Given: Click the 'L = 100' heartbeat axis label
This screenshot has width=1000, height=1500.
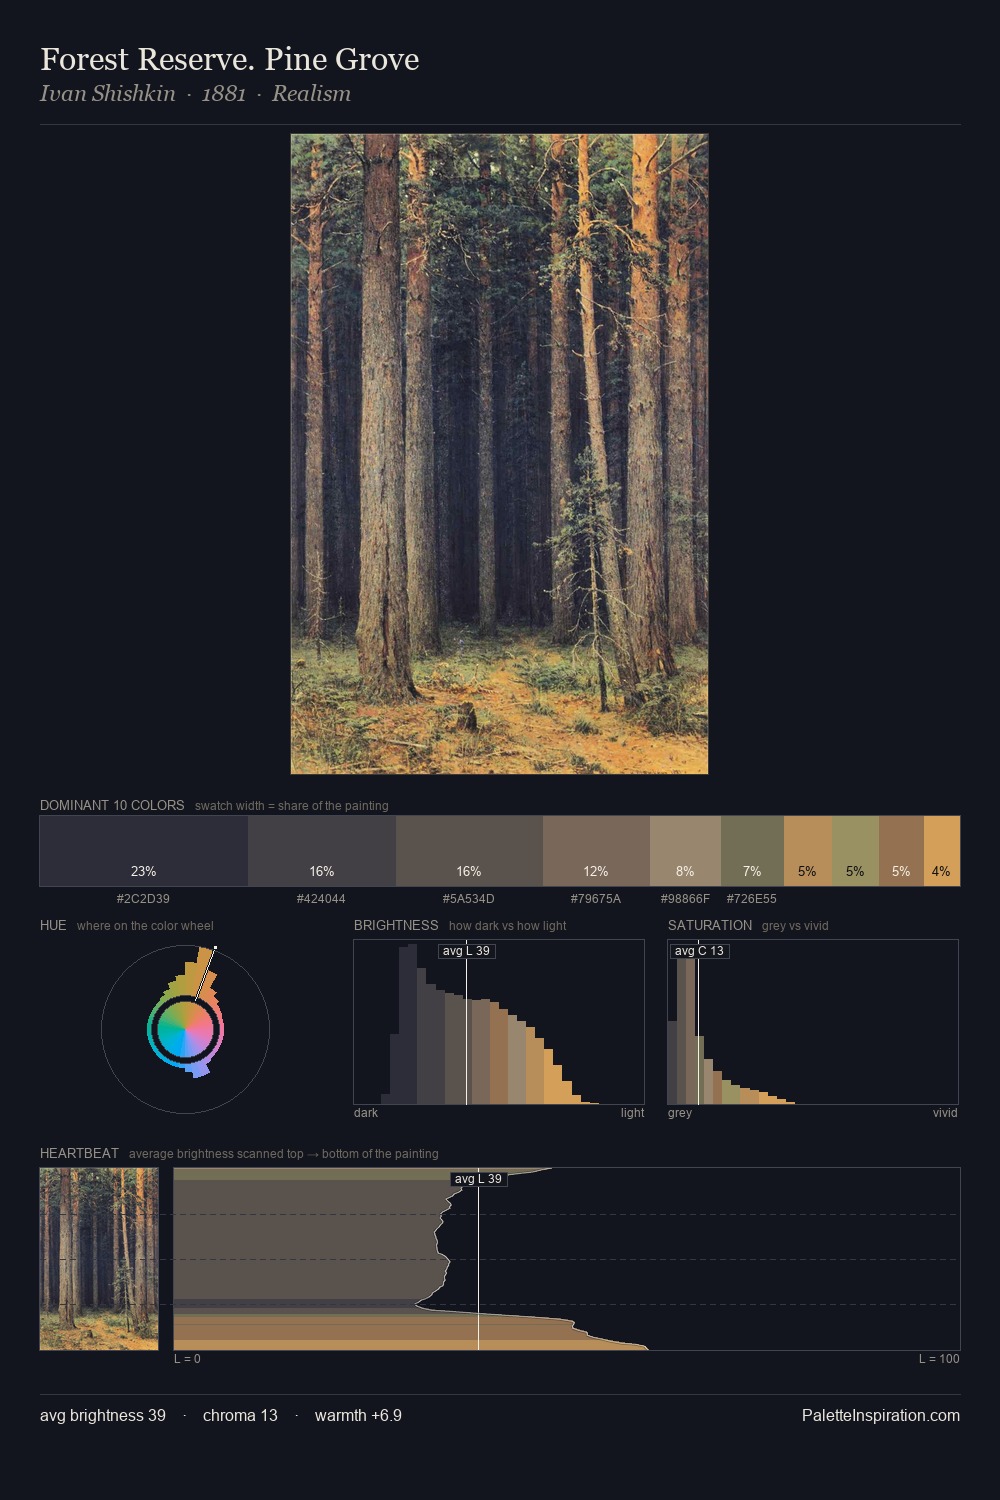Looking at the screenshot, I should [x=939, y=1359].
